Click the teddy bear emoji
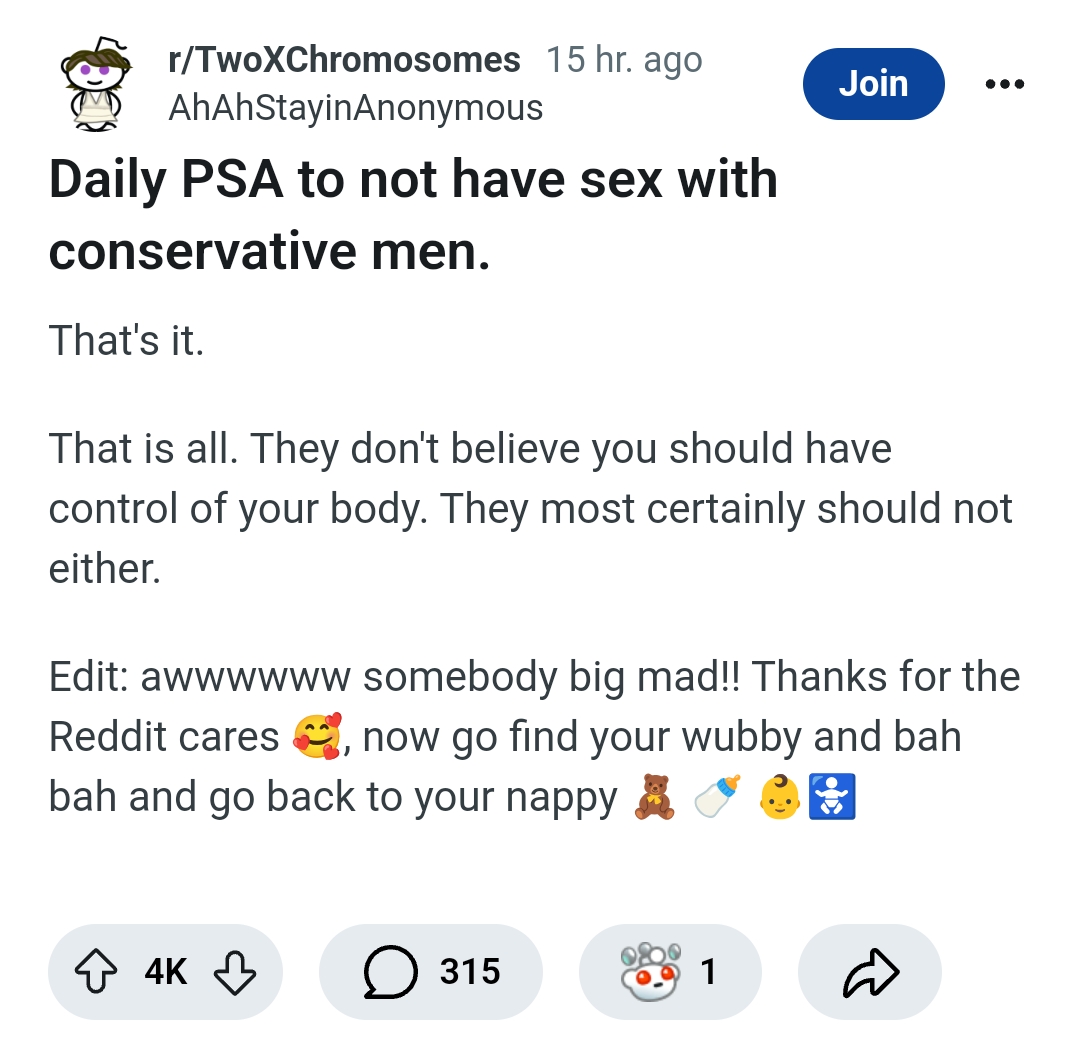The width and height of the screenshot is (1079, 1037). (654, 797)
